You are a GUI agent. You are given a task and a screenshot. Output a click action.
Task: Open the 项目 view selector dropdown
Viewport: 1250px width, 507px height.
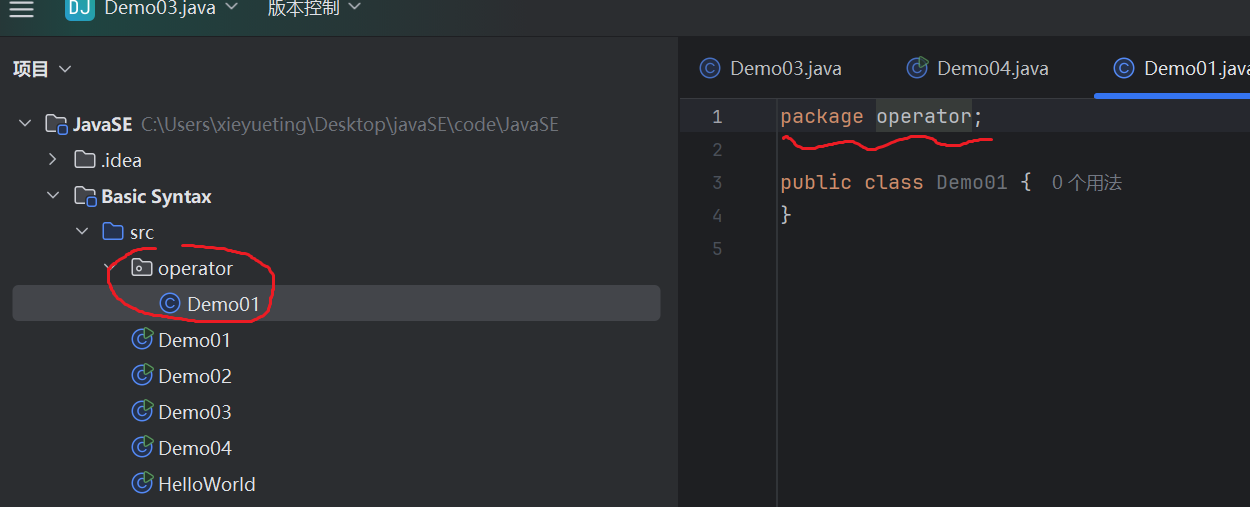(42, 69)
